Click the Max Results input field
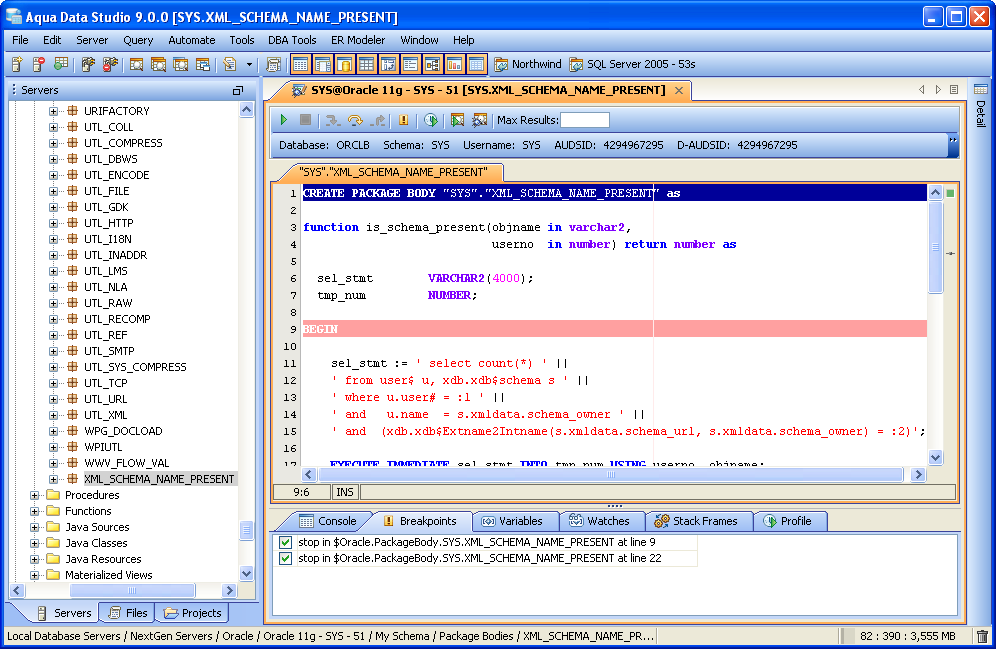 584,120
